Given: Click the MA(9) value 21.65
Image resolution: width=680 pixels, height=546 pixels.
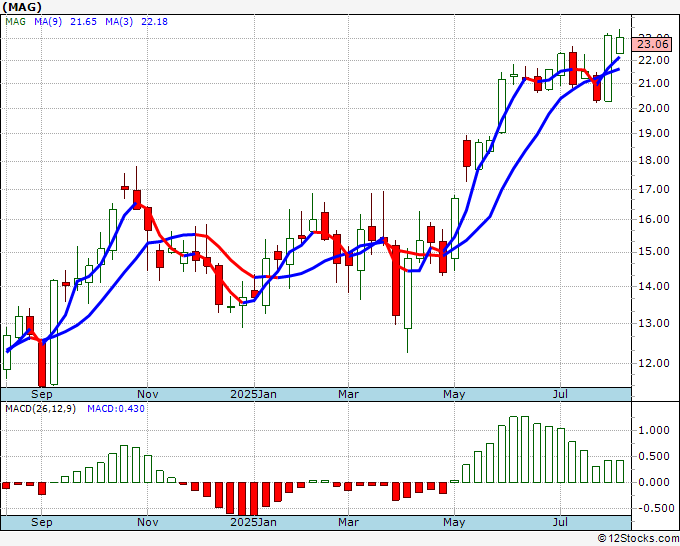Looking at the screenshot, I should coord(83,22).
